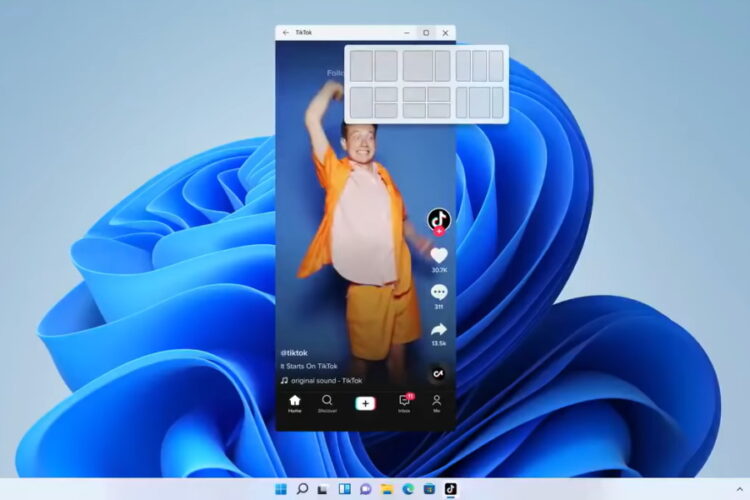Click the TikTok icon in the taskbar
Image resolution: width=750 pixels, height=500 pixels.
(451, 489)
